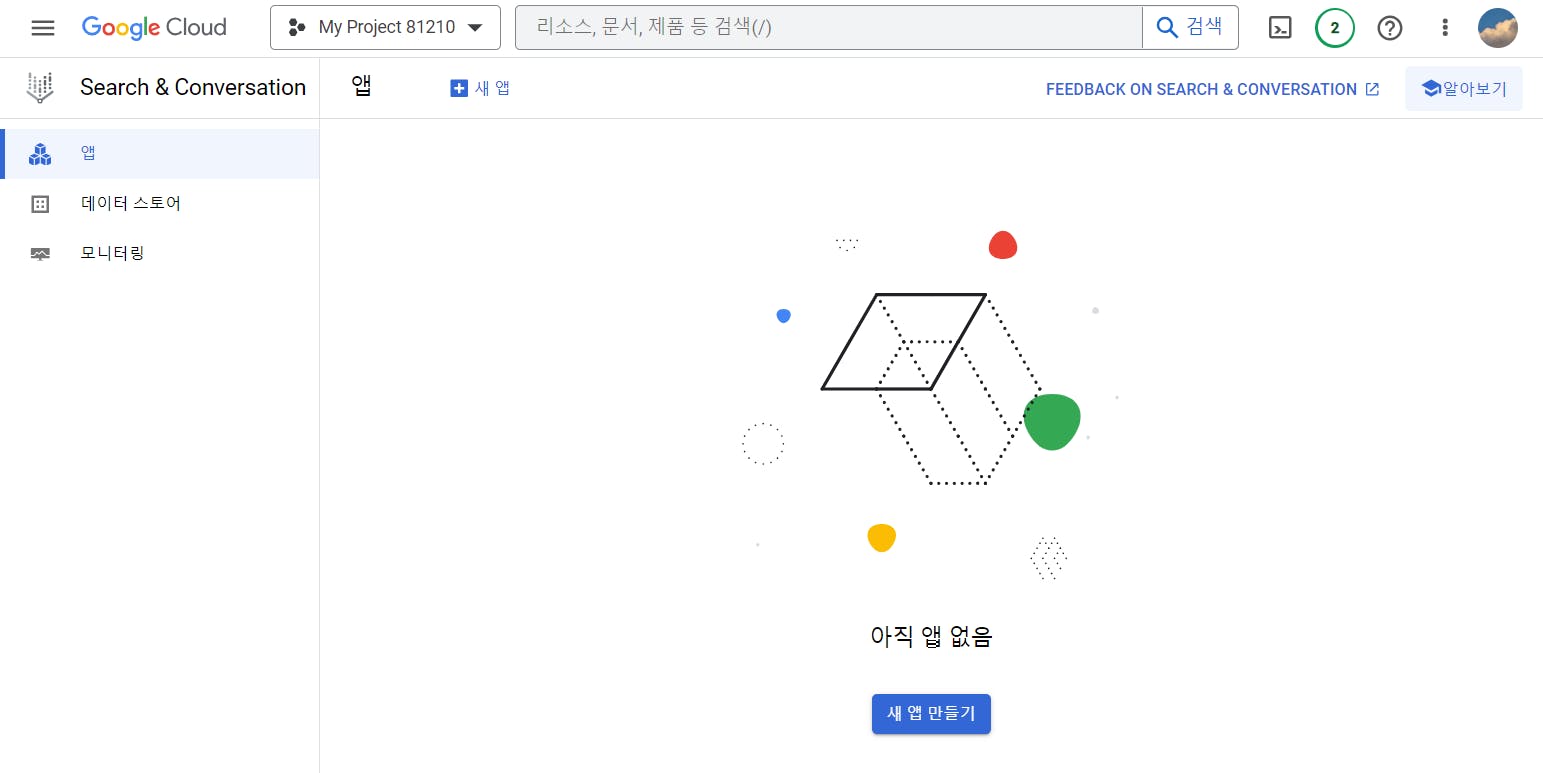The height and width of the screenshot is (773, 1543).
Task: Open the help question mark icon
Action: (1390, 28)
